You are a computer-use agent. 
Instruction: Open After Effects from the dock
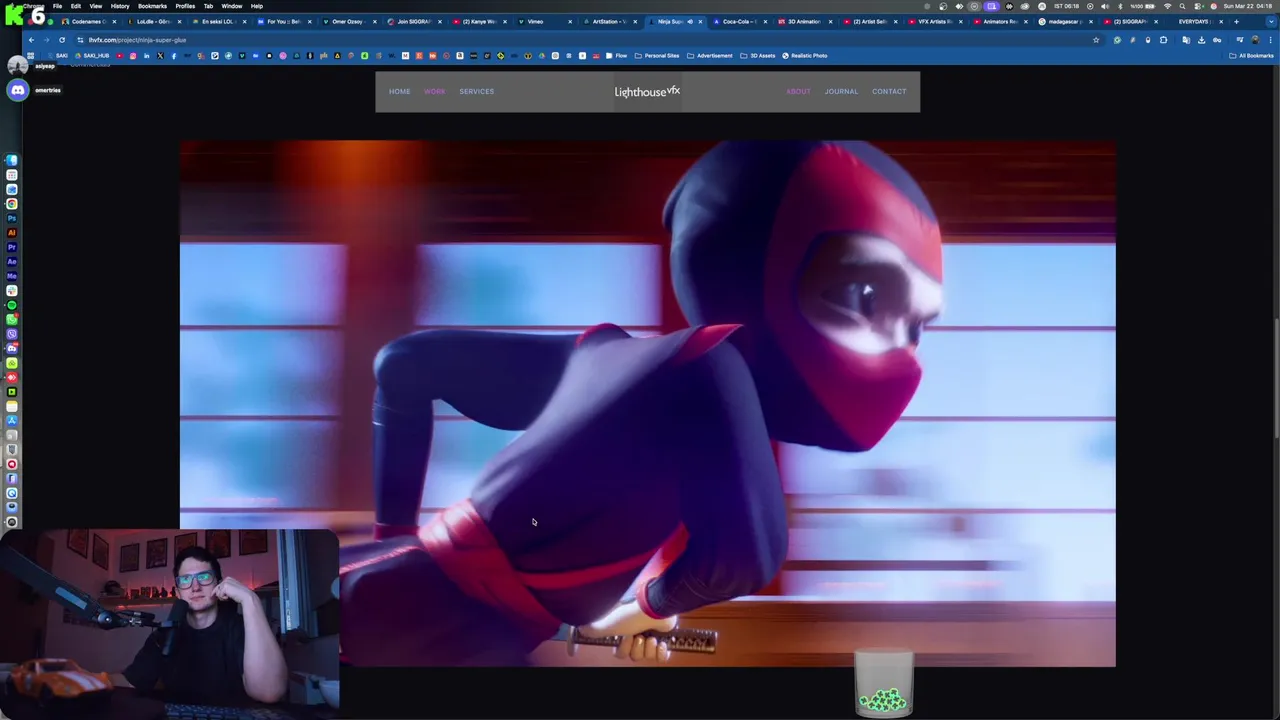12,261
